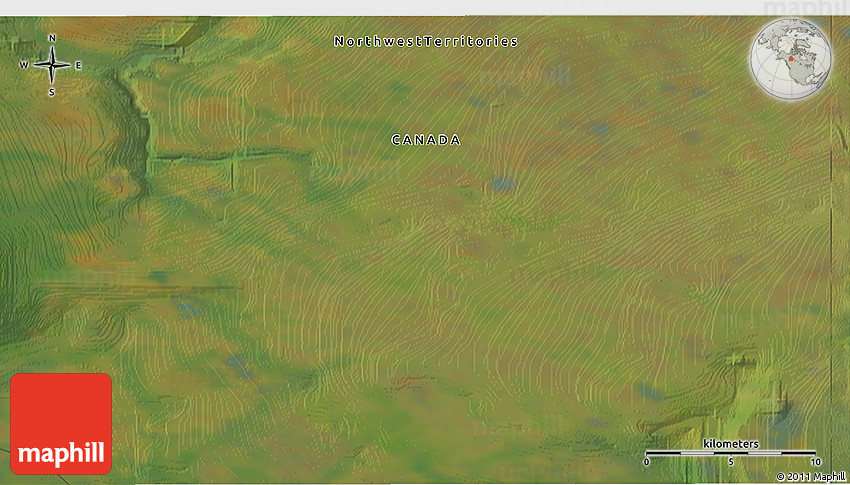Screen dimensions: 850x485
Task: Click the compass rose icon
Action: coord(52,65)
